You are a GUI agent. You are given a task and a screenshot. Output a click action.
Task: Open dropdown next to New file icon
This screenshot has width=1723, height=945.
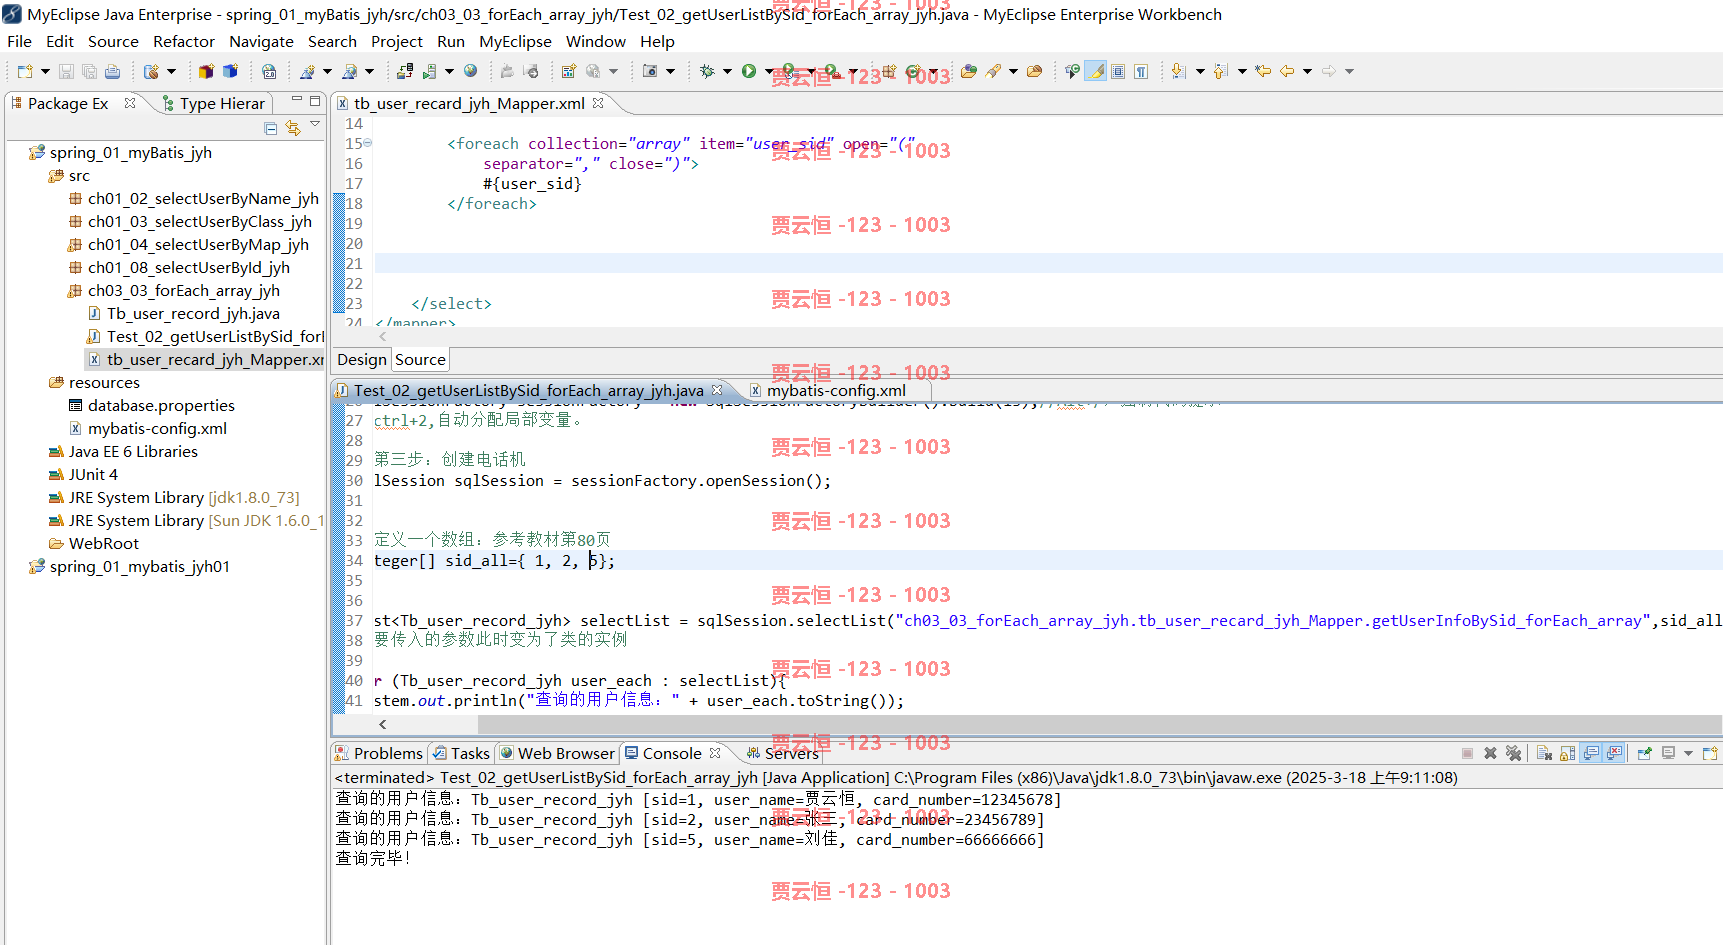click(x=45, y=71)
